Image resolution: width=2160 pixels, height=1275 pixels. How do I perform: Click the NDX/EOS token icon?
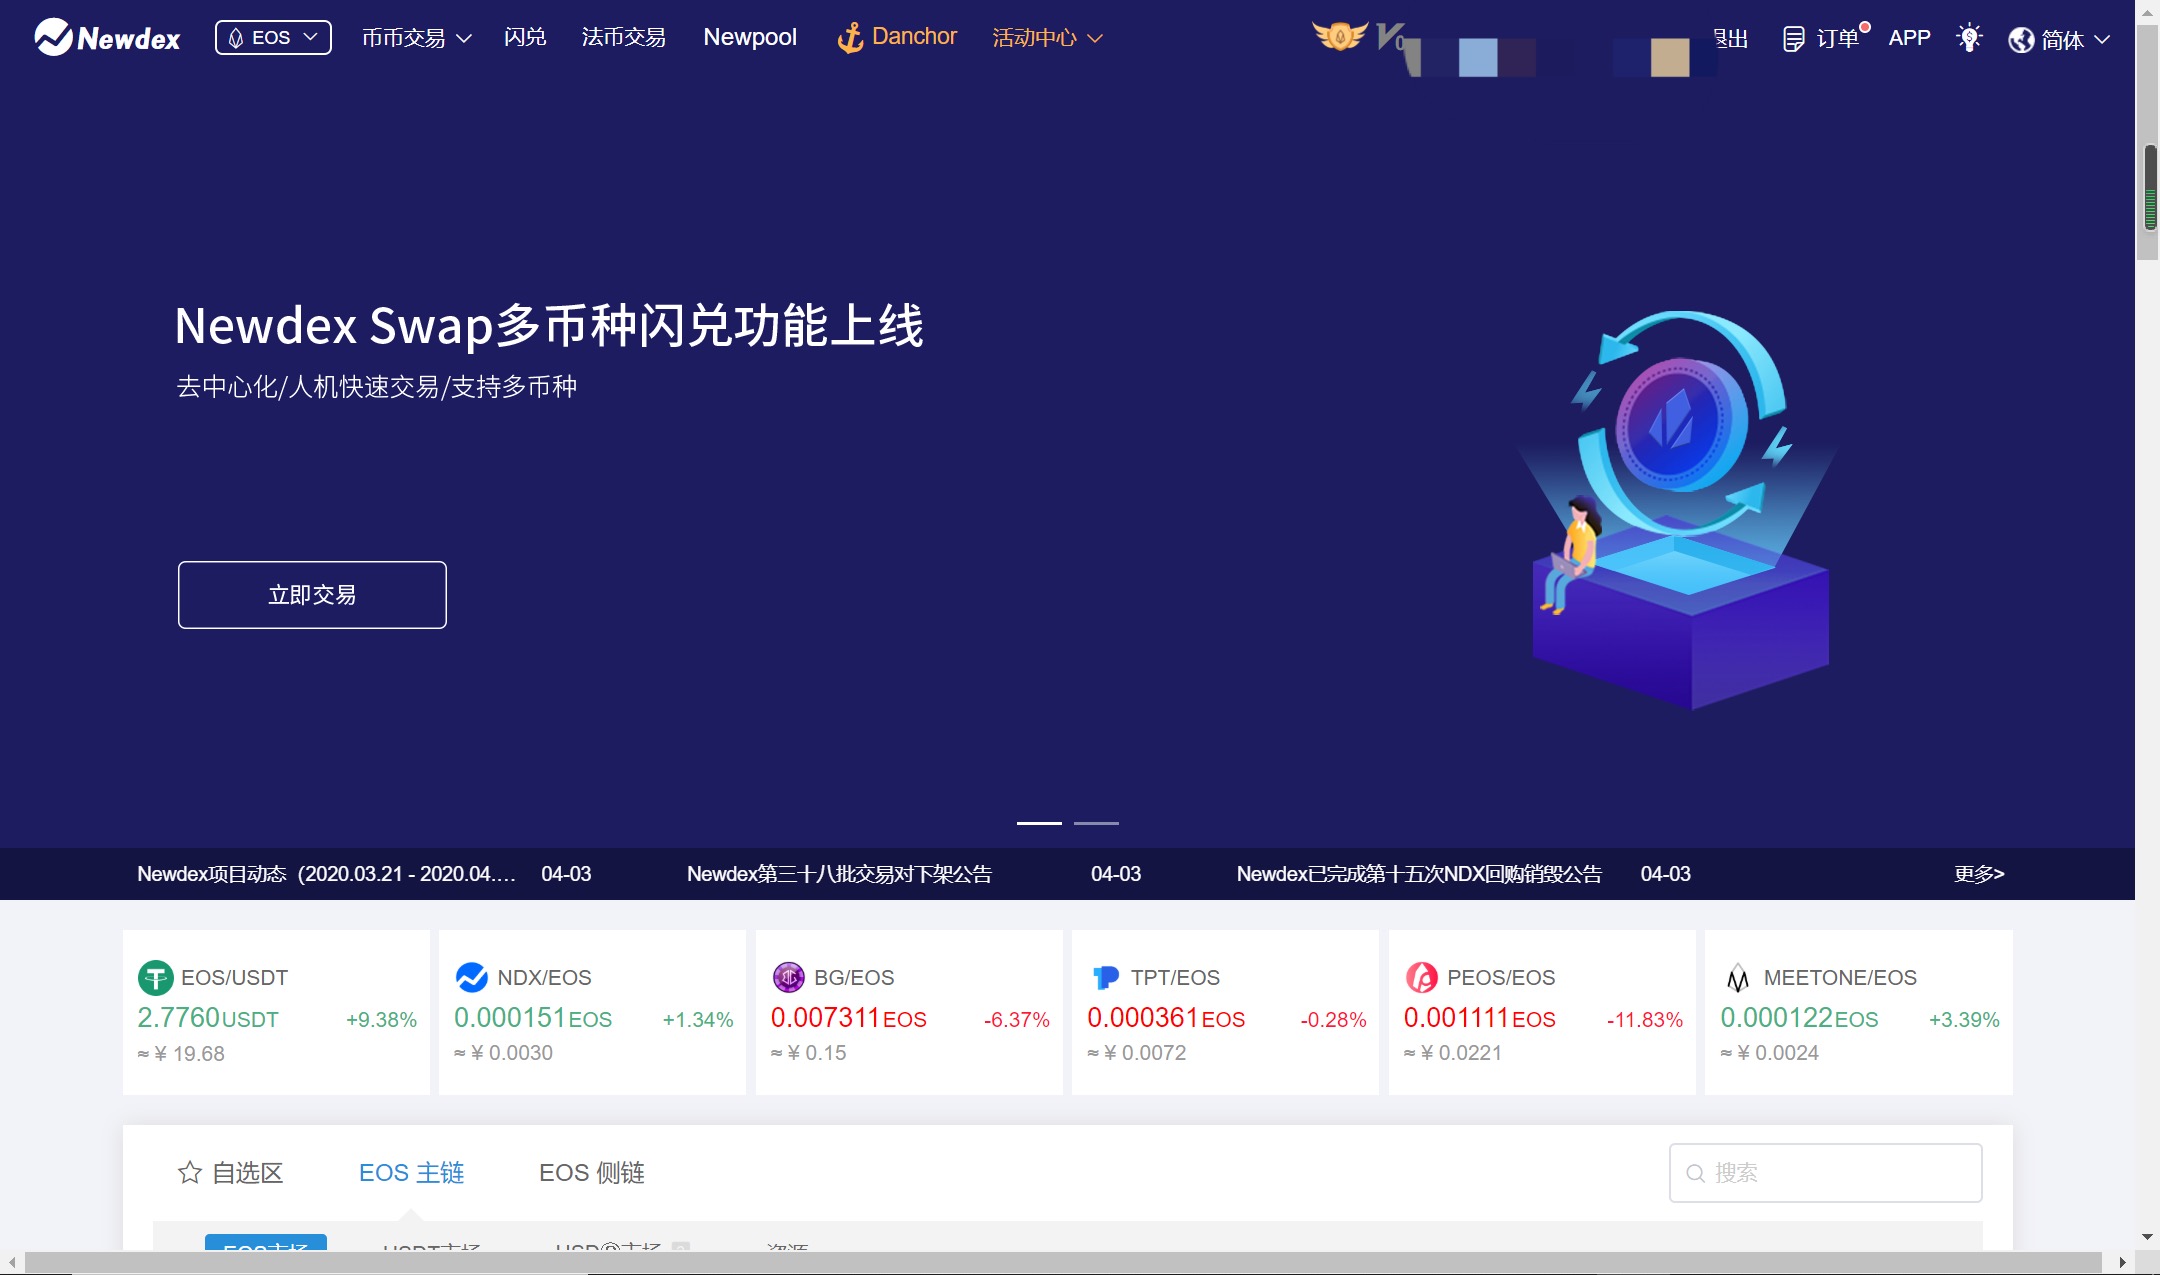tap(471, 977)
